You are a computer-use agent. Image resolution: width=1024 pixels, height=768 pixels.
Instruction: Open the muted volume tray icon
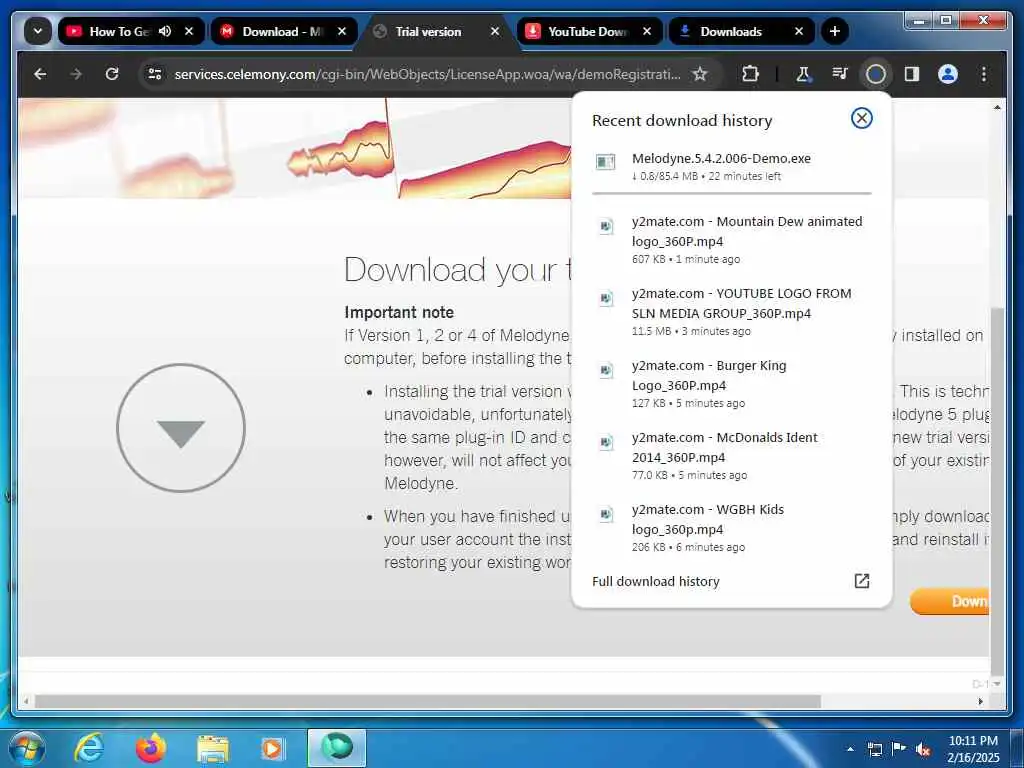coord(923,750)
